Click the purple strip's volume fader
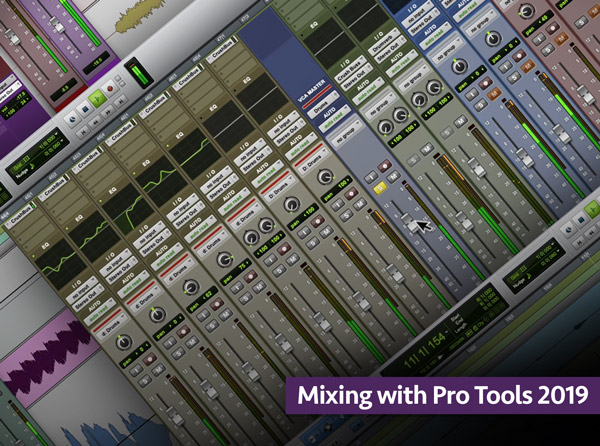The image size is (600, 446). (58, 24)
